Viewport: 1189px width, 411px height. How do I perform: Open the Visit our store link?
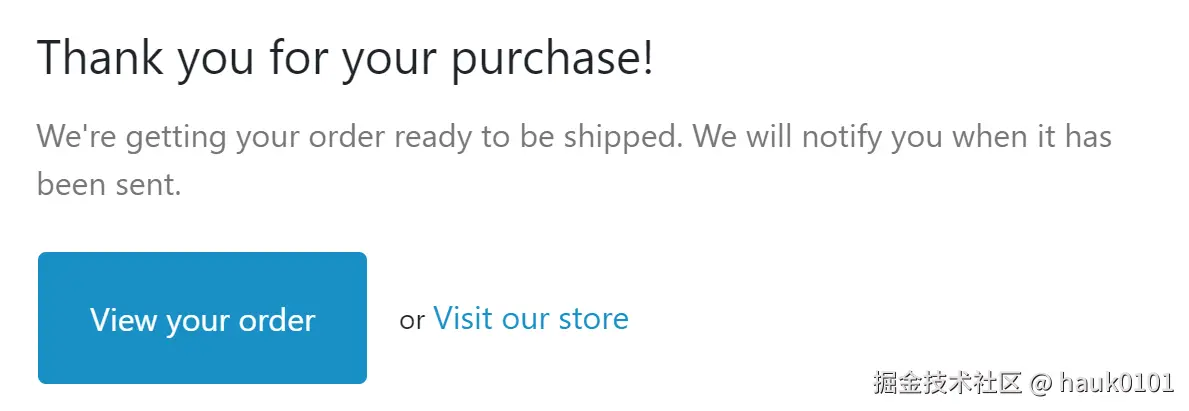point(530,318)
